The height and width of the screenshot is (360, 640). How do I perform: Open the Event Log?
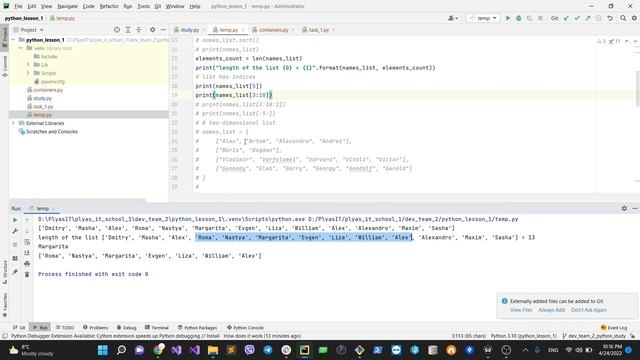pyautogui.click(x=614, y=328)
